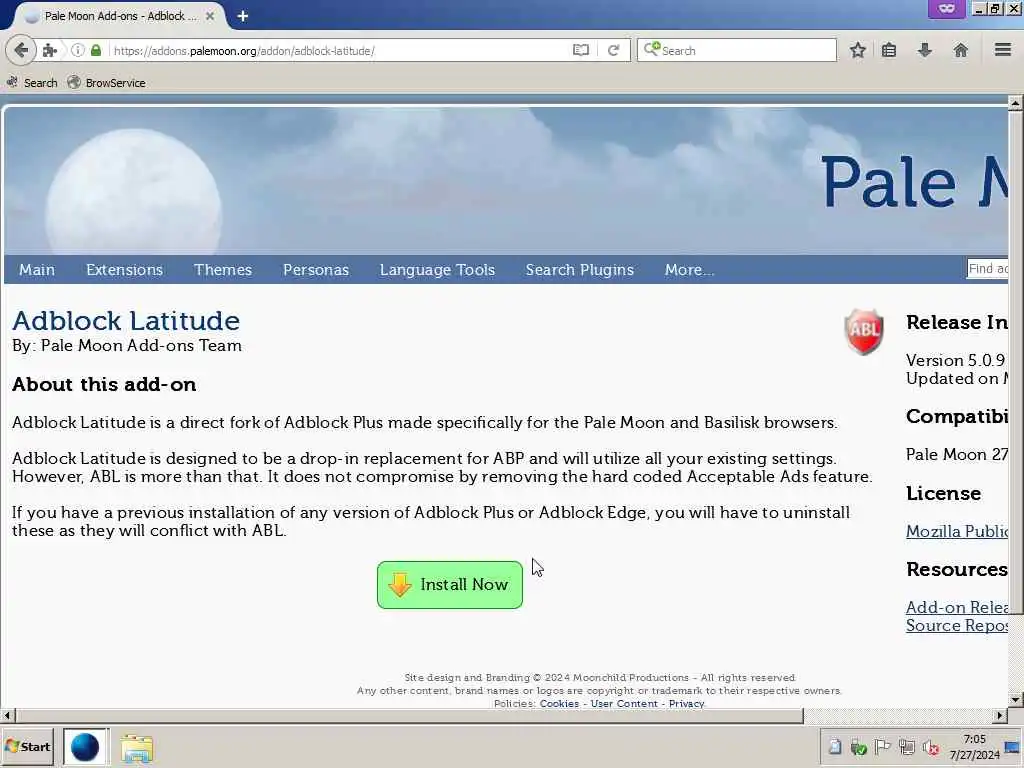The height and width of the screenshot is (768, 1024).
Task: Open Language Tools section
Action: tap(438, 270)
